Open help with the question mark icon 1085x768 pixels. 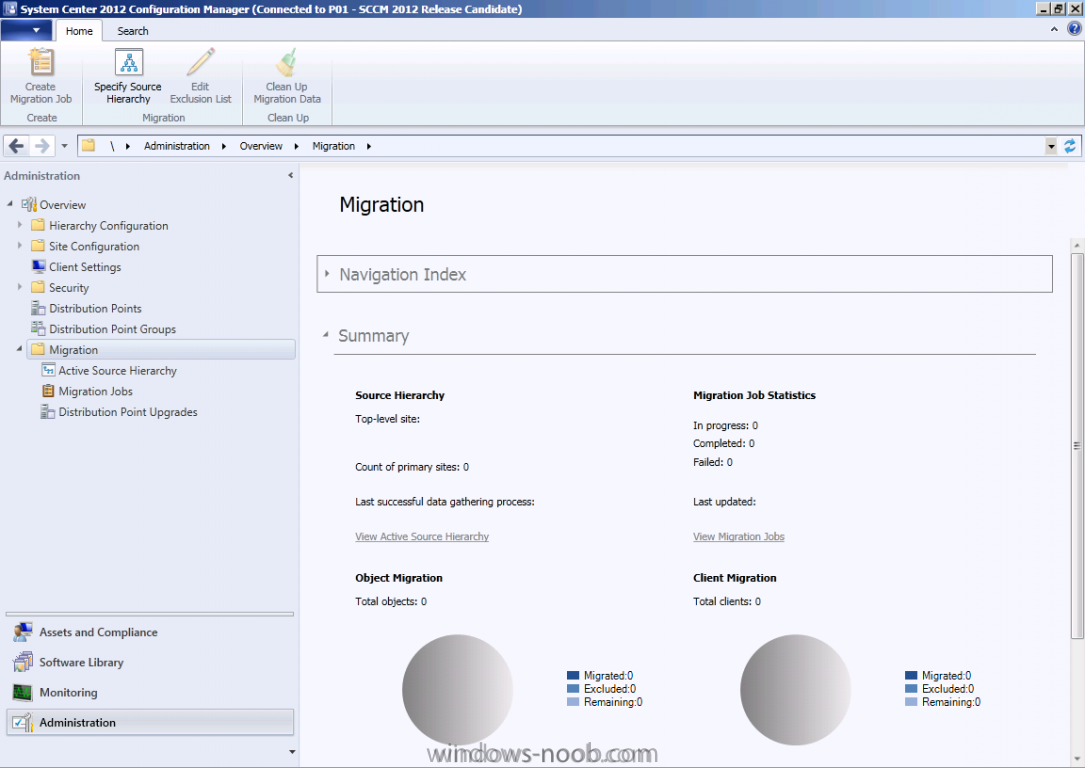click(x=1074, y=28)
